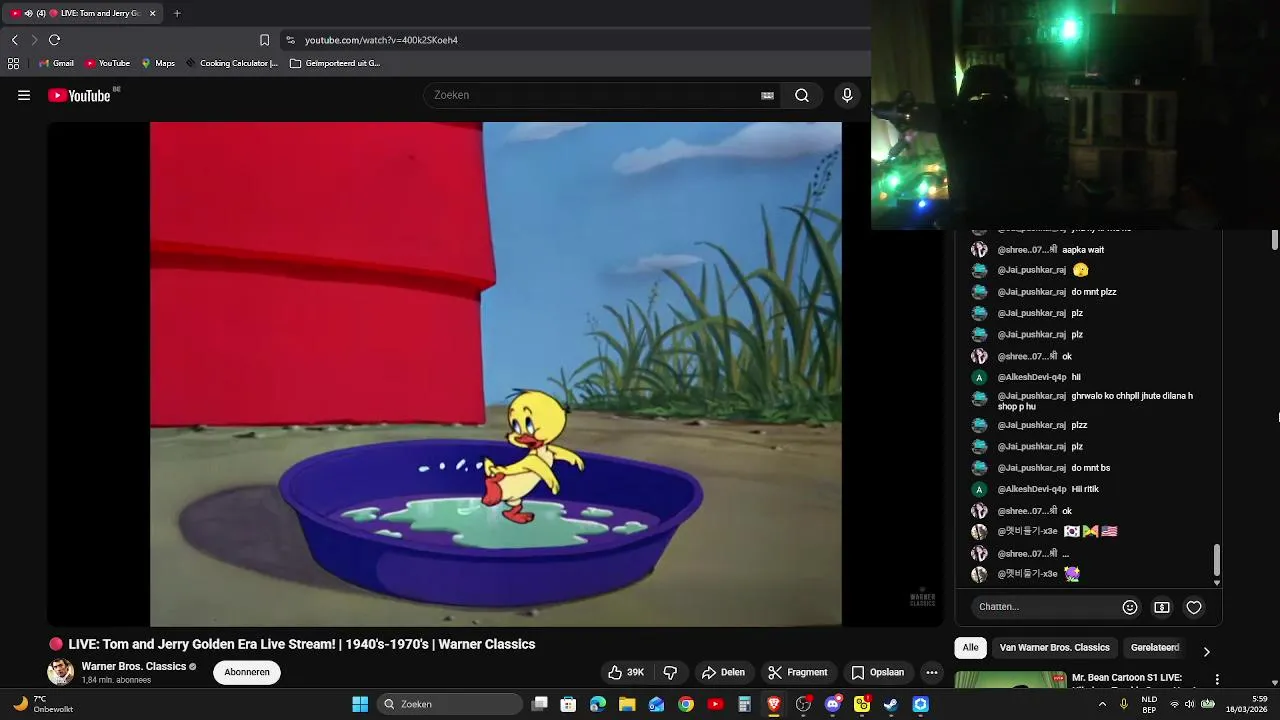The image size is (1280, 720).
Task: Open Google Chrome from the taskbar
Action: click(686, 704)
